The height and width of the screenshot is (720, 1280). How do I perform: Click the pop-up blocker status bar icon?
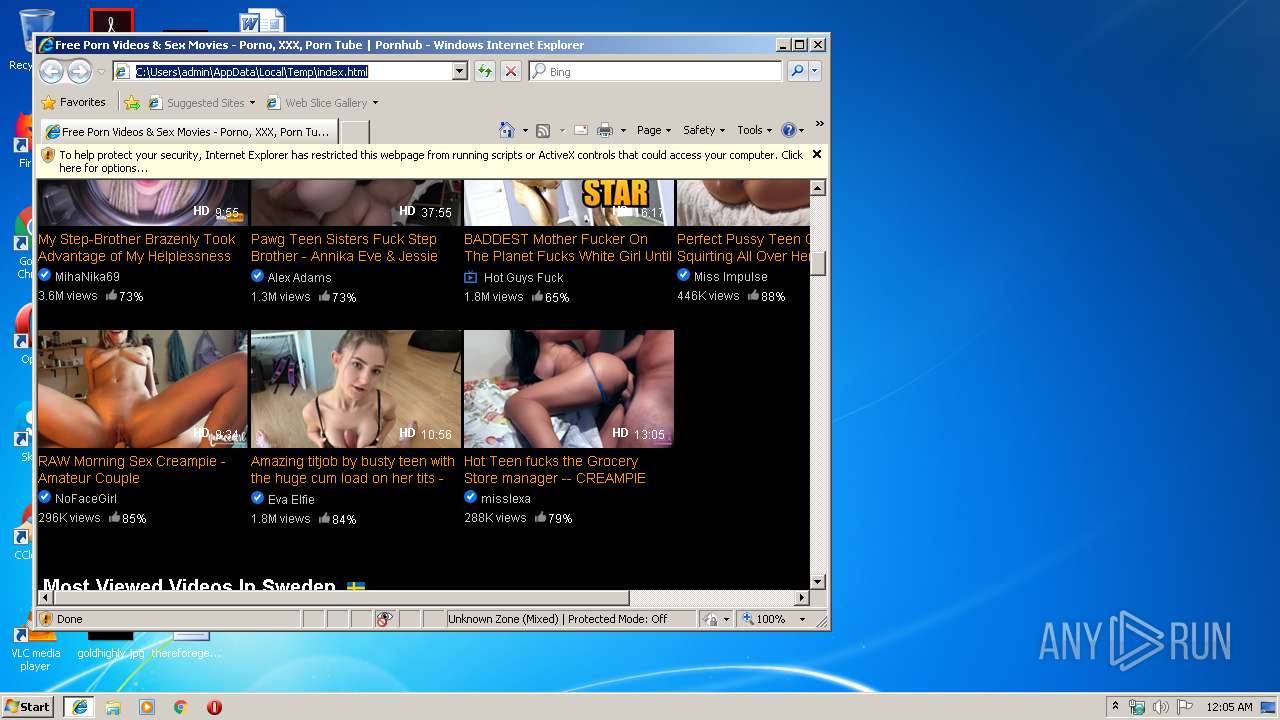click(385, 619)
